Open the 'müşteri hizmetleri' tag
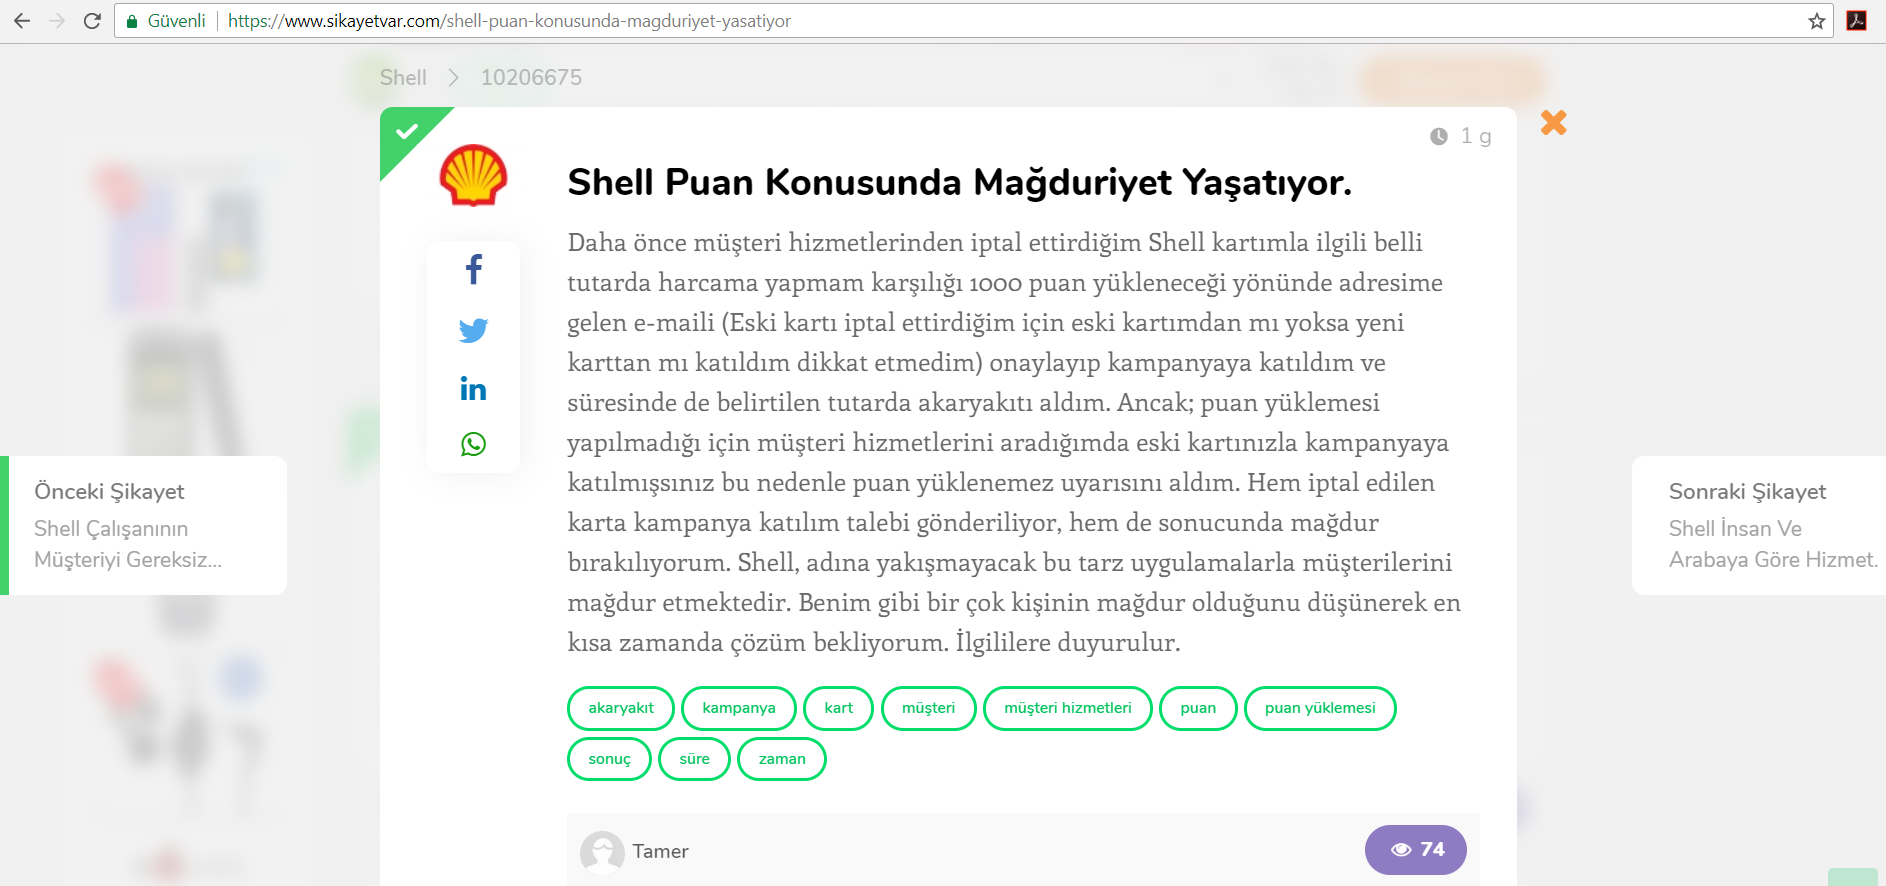 pos(1067,708)
